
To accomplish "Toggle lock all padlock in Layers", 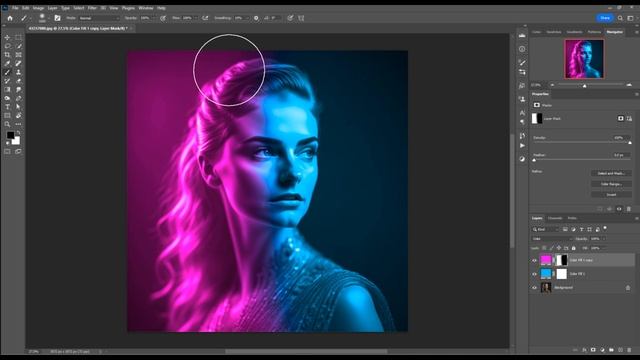I will [x=573, y=248].
